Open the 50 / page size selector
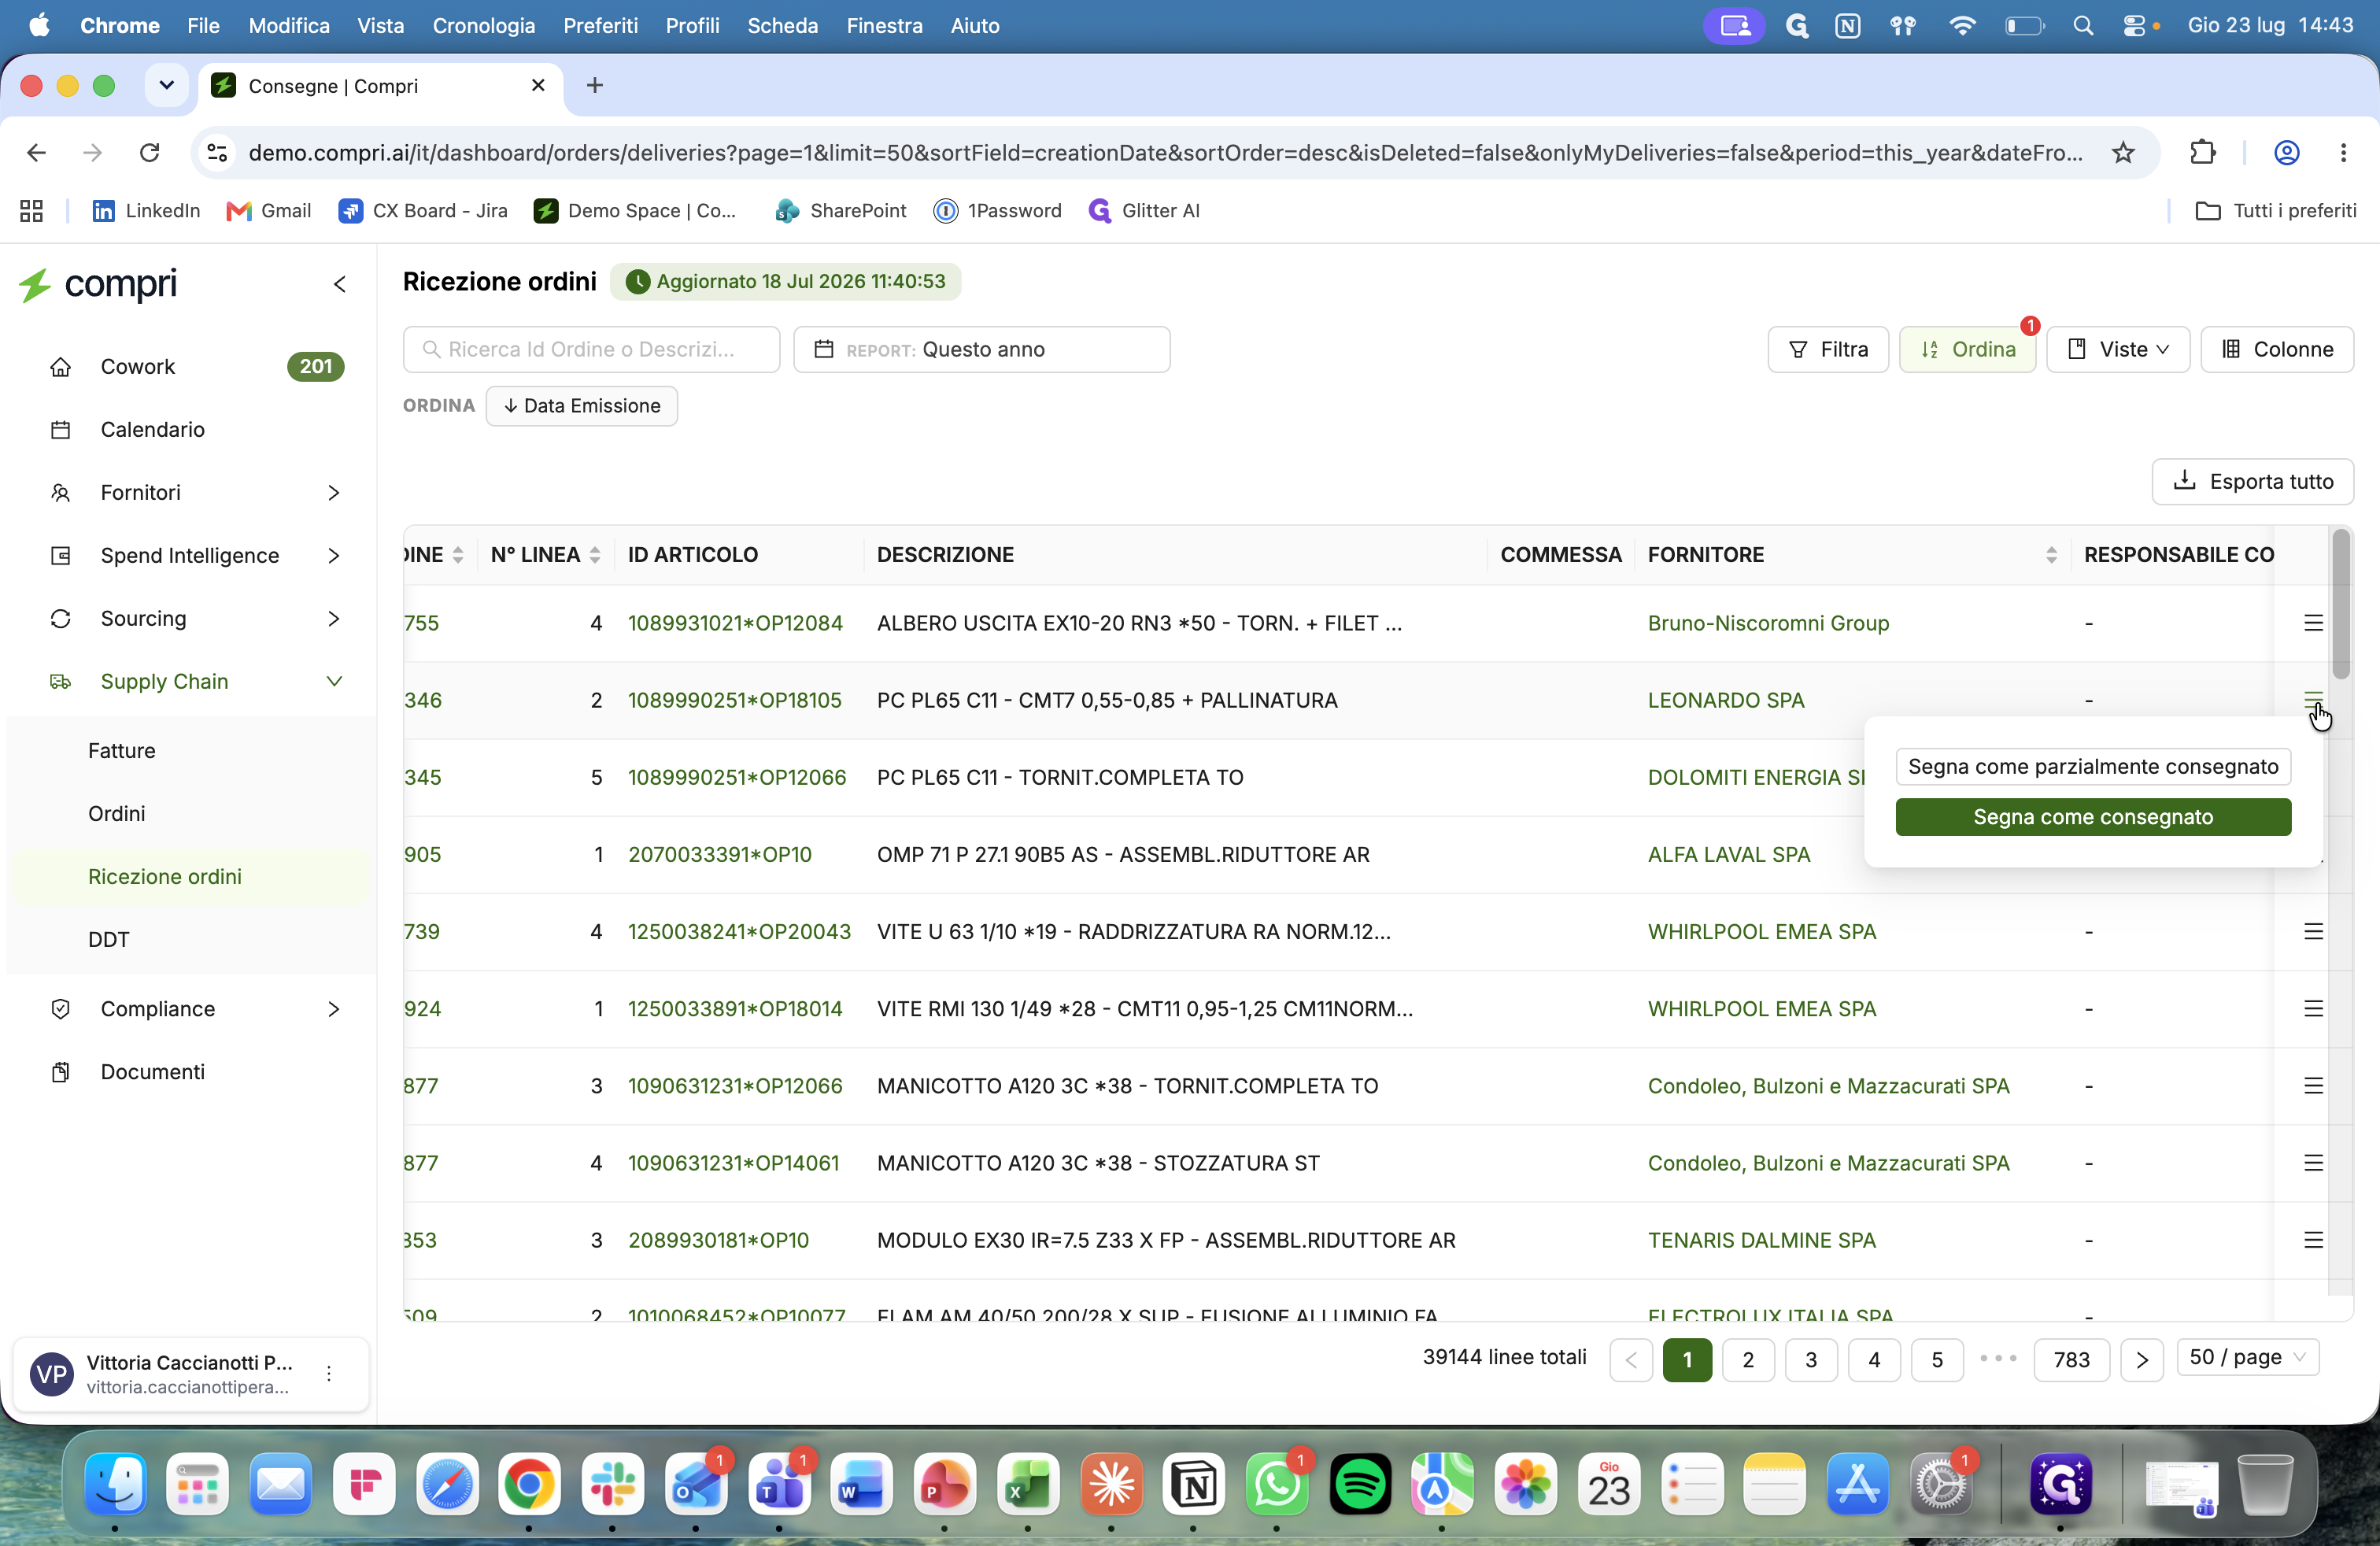This screenshot has width=2380, height=1546. click(2247, 1358)
